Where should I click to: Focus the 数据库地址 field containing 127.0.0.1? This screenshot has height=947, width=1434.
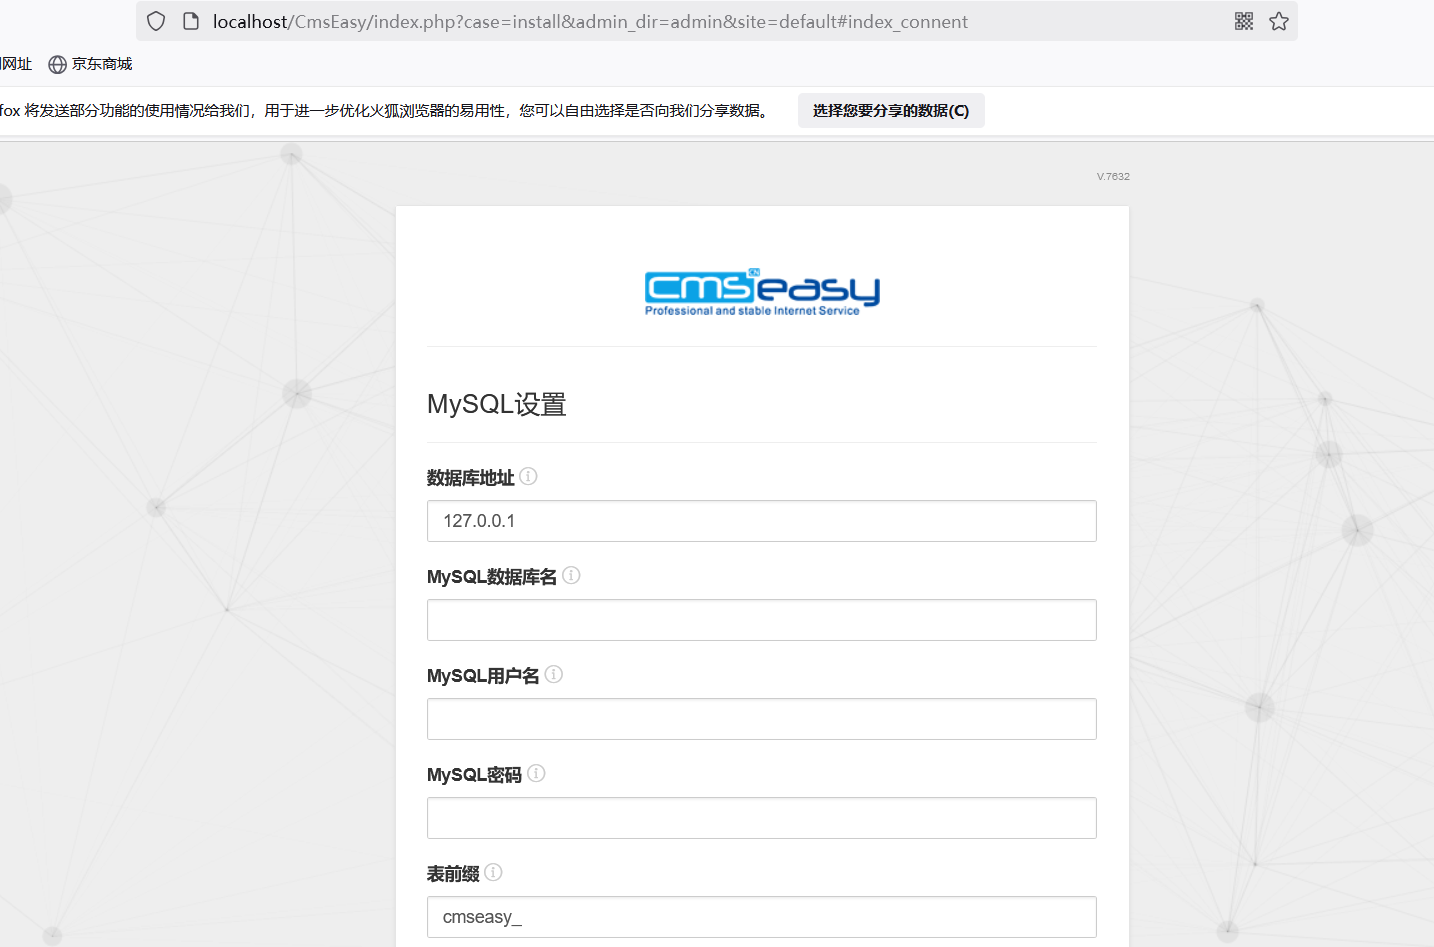762,521
